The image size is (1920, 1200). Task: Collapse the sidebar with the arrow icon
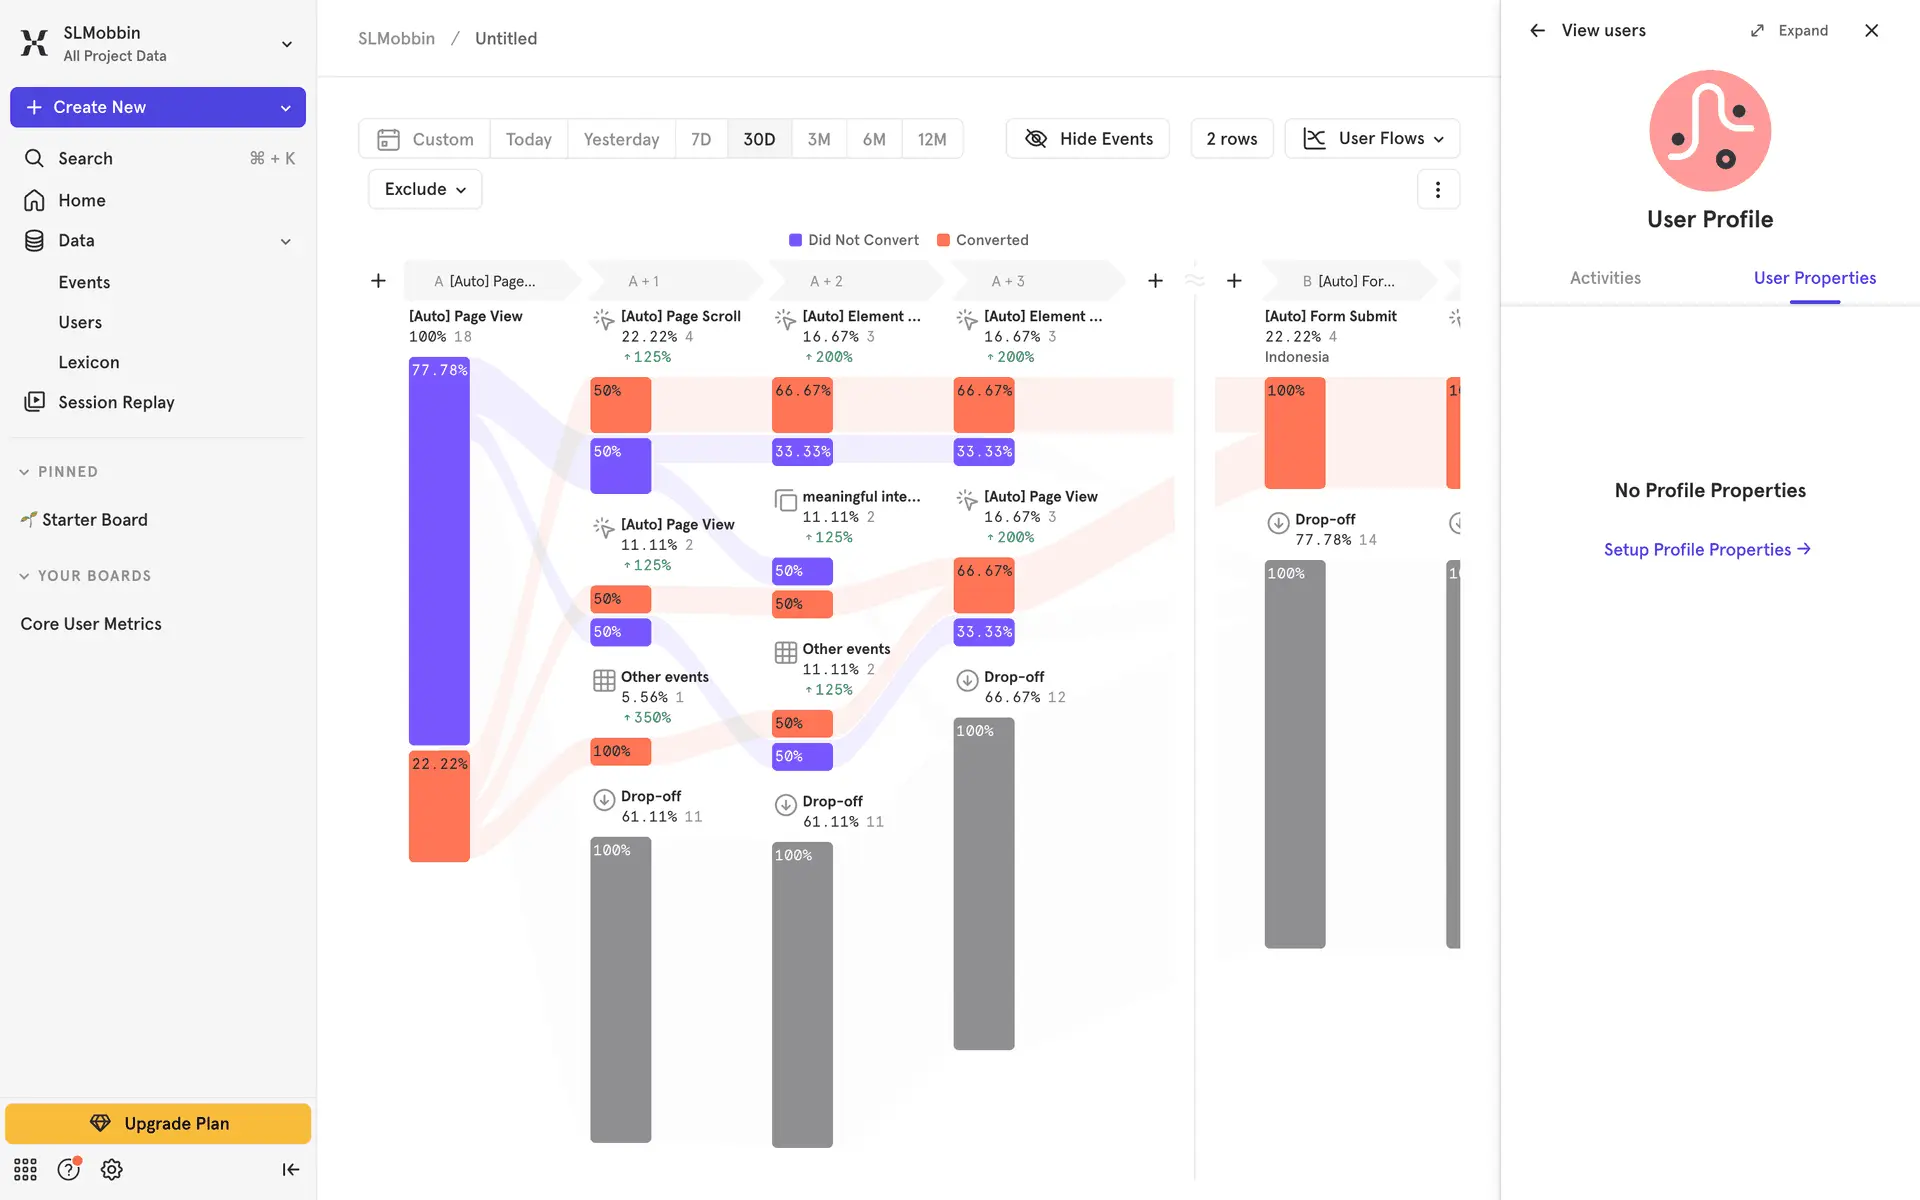coord(290,1169)
